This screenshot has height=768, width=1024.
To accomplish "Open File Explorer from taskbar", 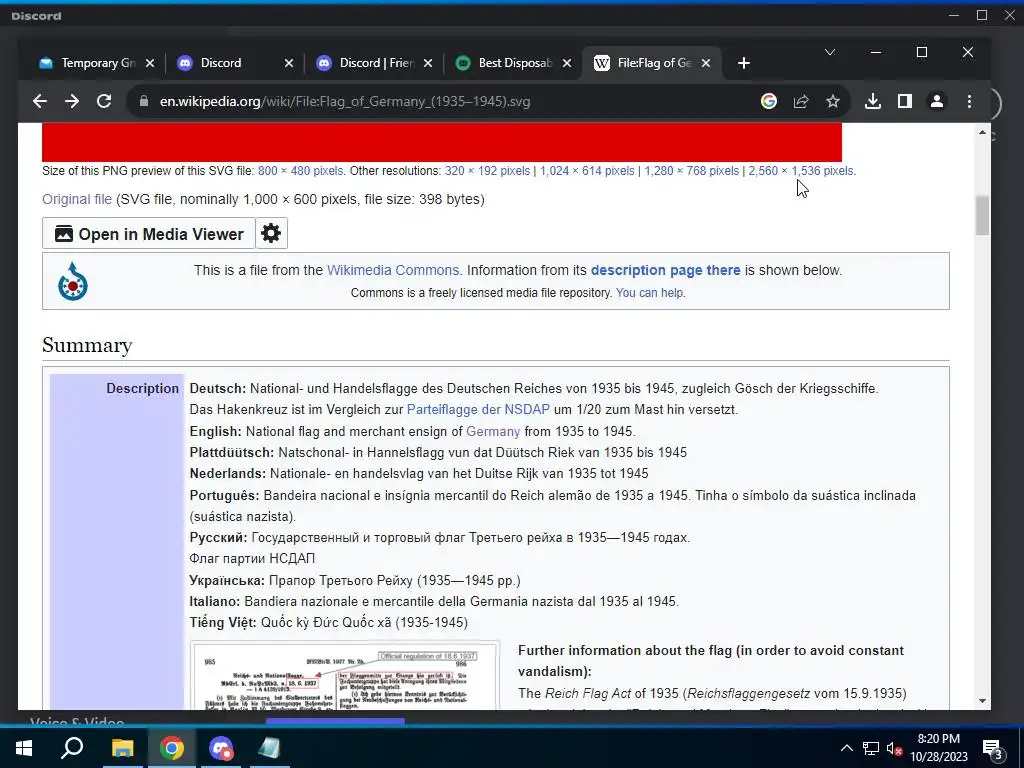I will click(x=122, y=748).
